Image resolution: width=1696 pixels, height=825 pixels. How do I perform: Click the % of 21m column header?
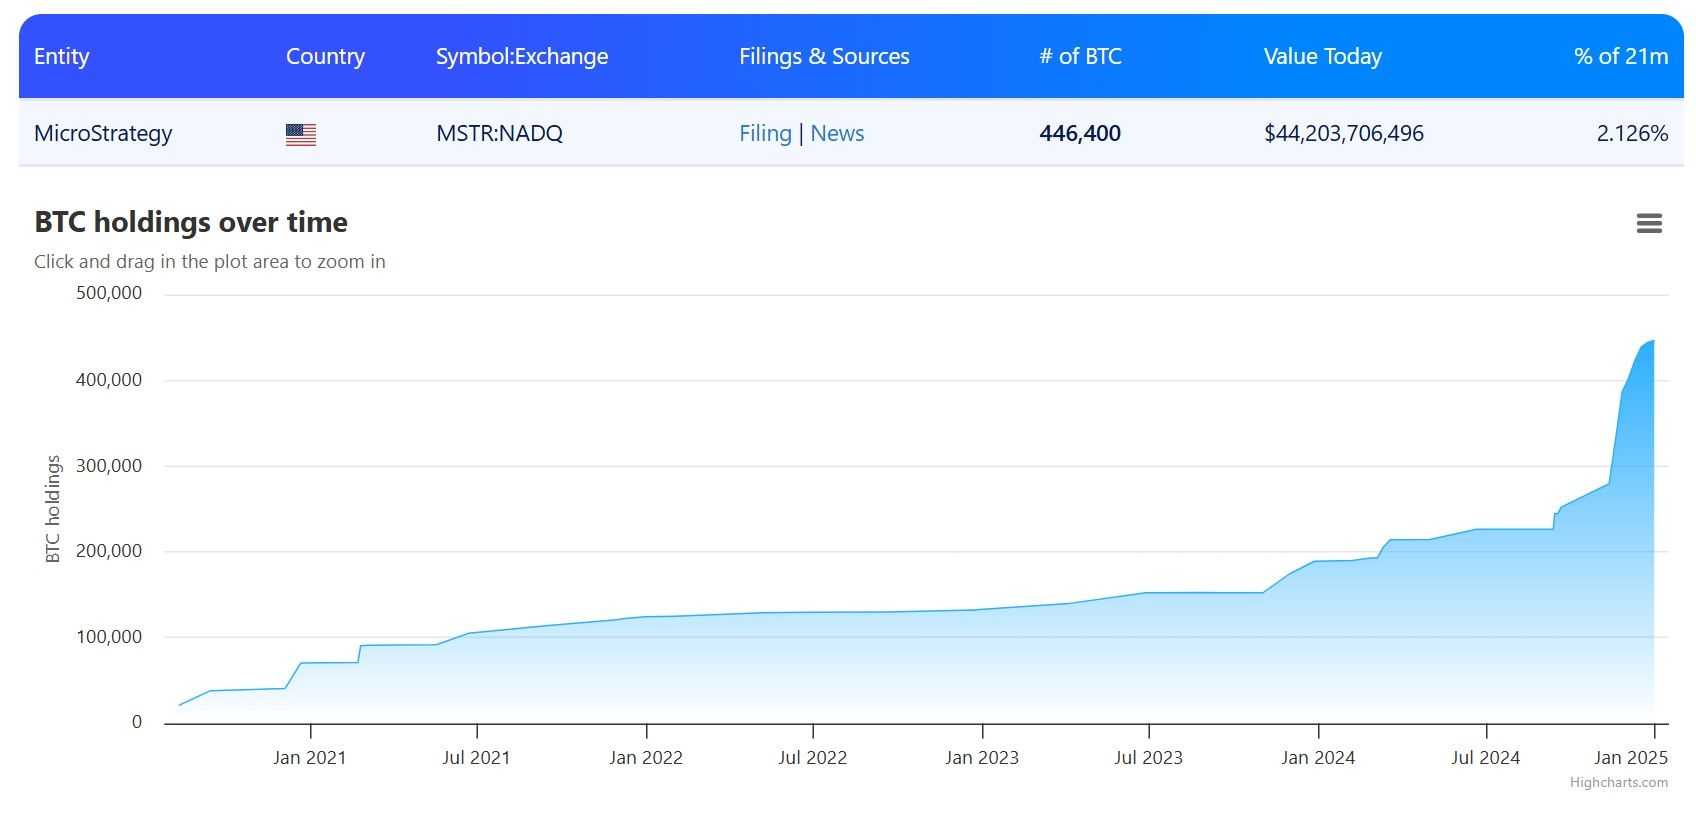1621,56
